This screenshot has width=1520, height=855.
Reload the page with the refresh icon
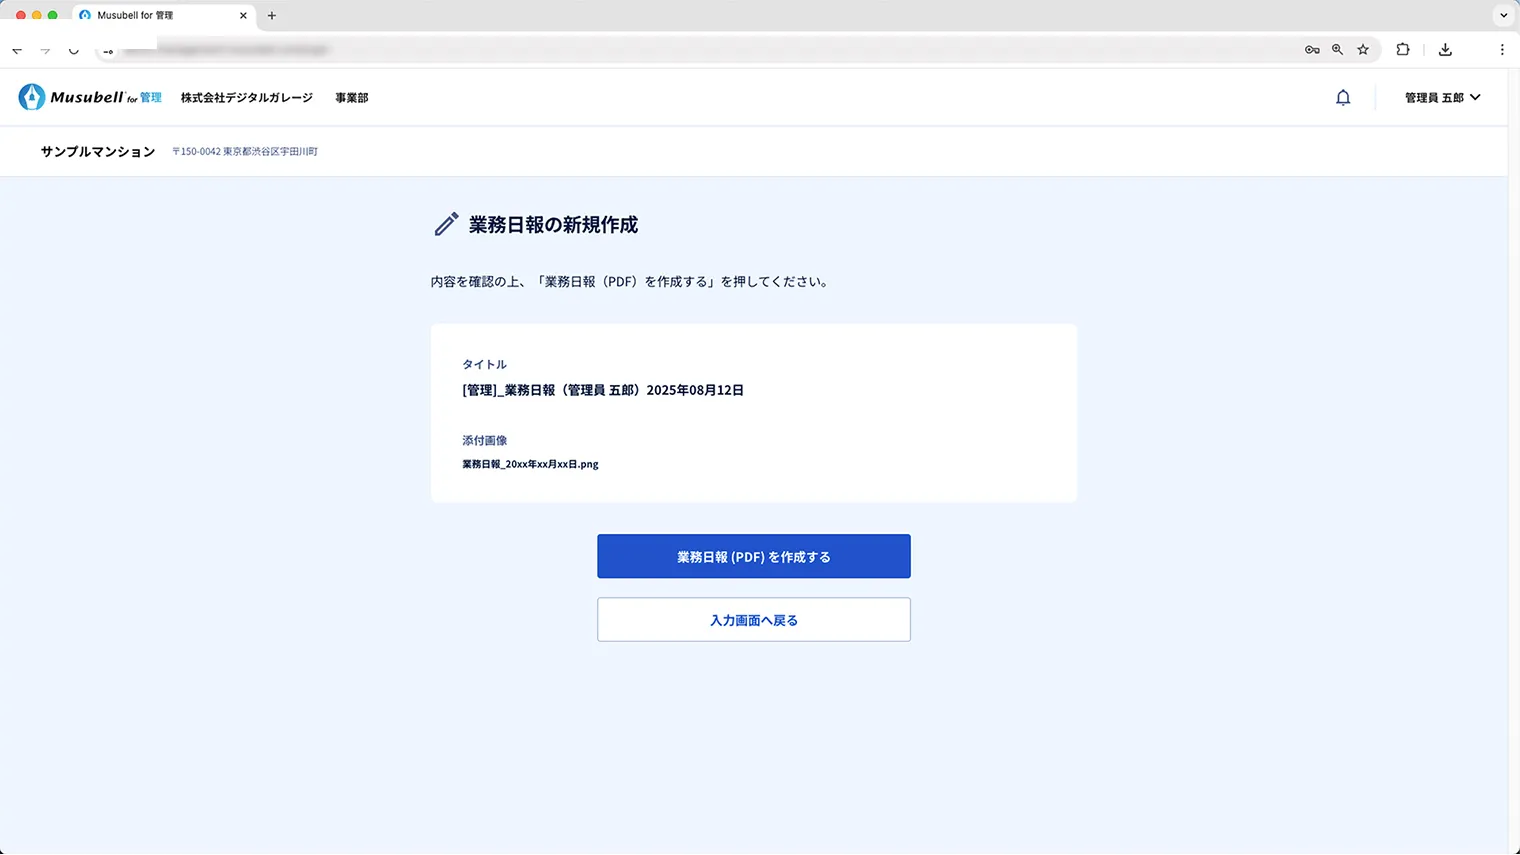click(73, 49)
